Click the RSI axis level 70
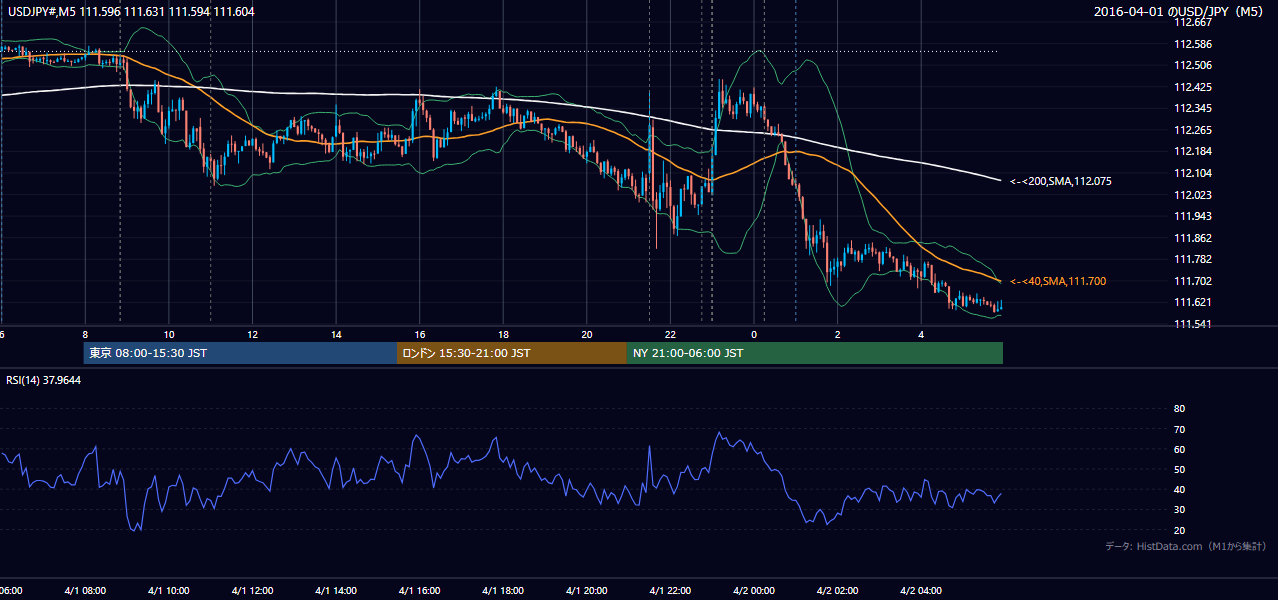The height and width of the screenshot is (600, 1278). (1179, 429)
